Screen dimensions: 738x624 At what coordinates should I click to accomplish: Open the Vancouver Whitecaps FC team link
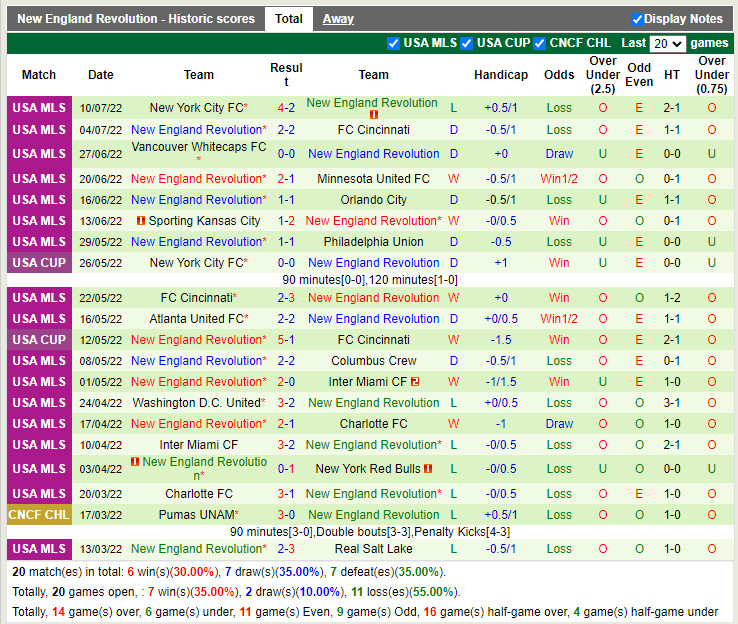point(198,147)
